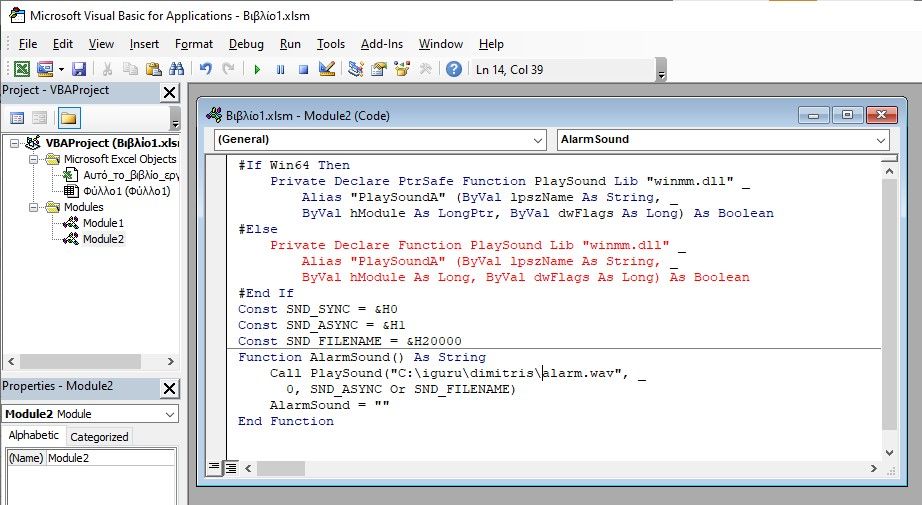The width and height of the screenshot is (922, 505).
Task: Click project tree scroll right arrow
Action: [x=171, y=361]
